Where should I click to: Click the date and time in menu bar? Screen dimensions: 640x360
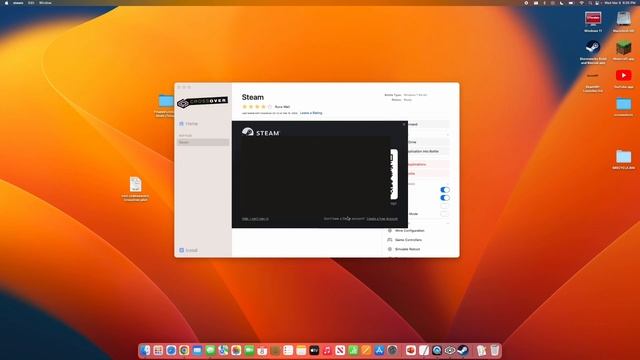619,3
